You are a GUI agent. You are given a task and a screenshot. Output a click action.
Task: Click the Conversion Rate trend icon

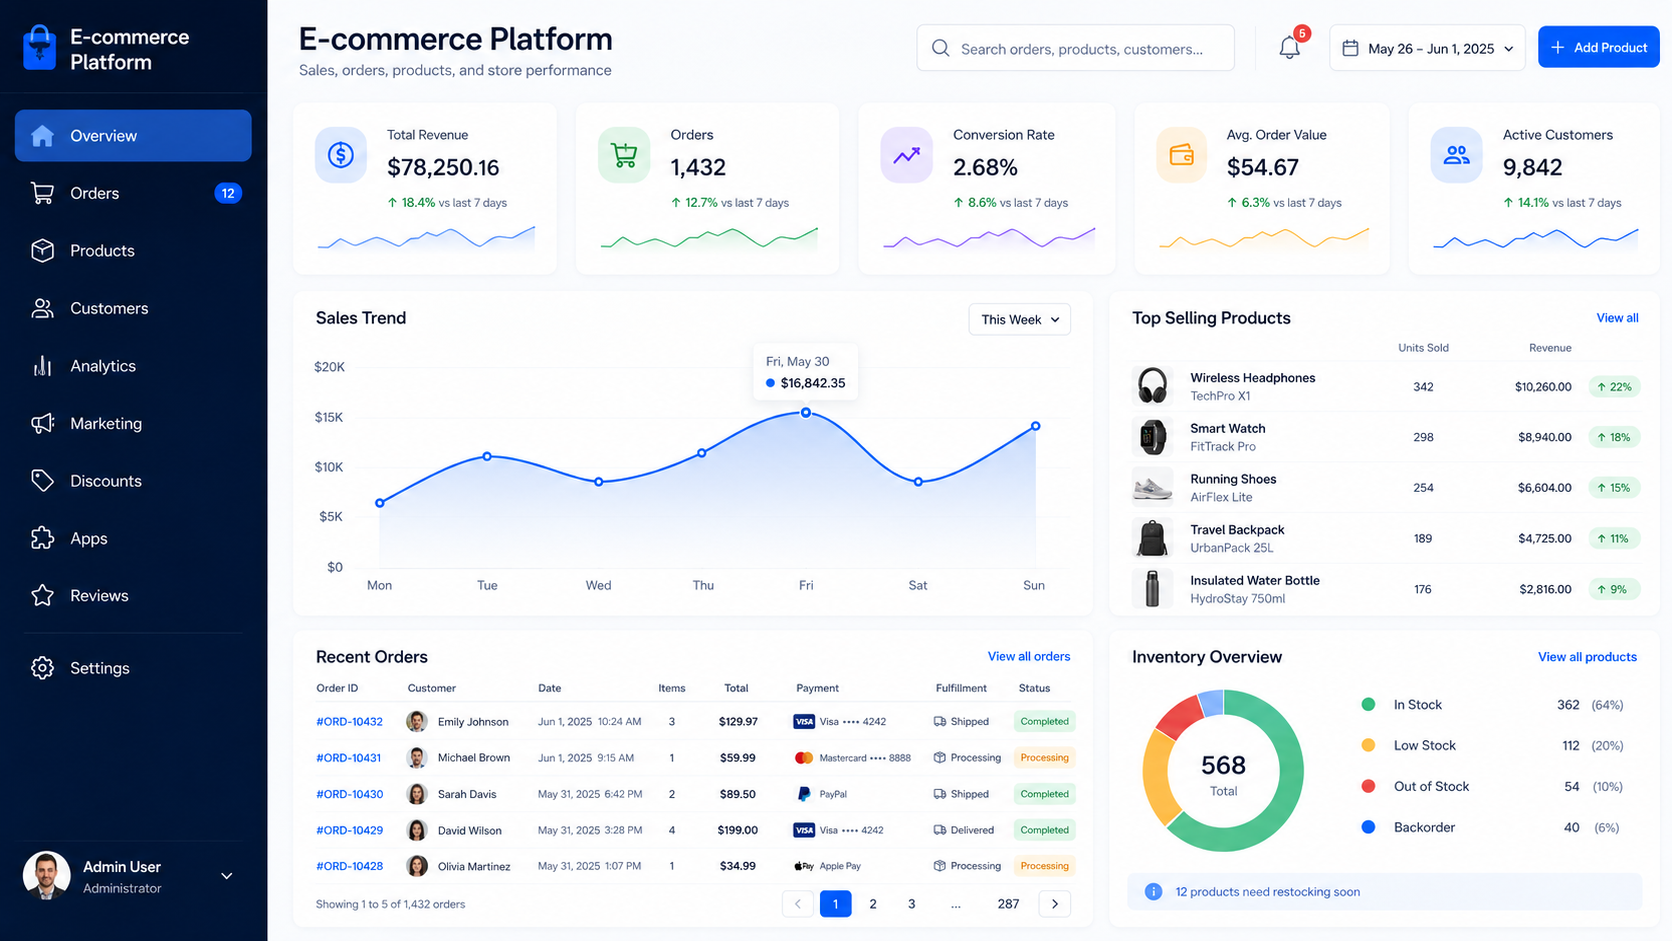coord(906,155)
